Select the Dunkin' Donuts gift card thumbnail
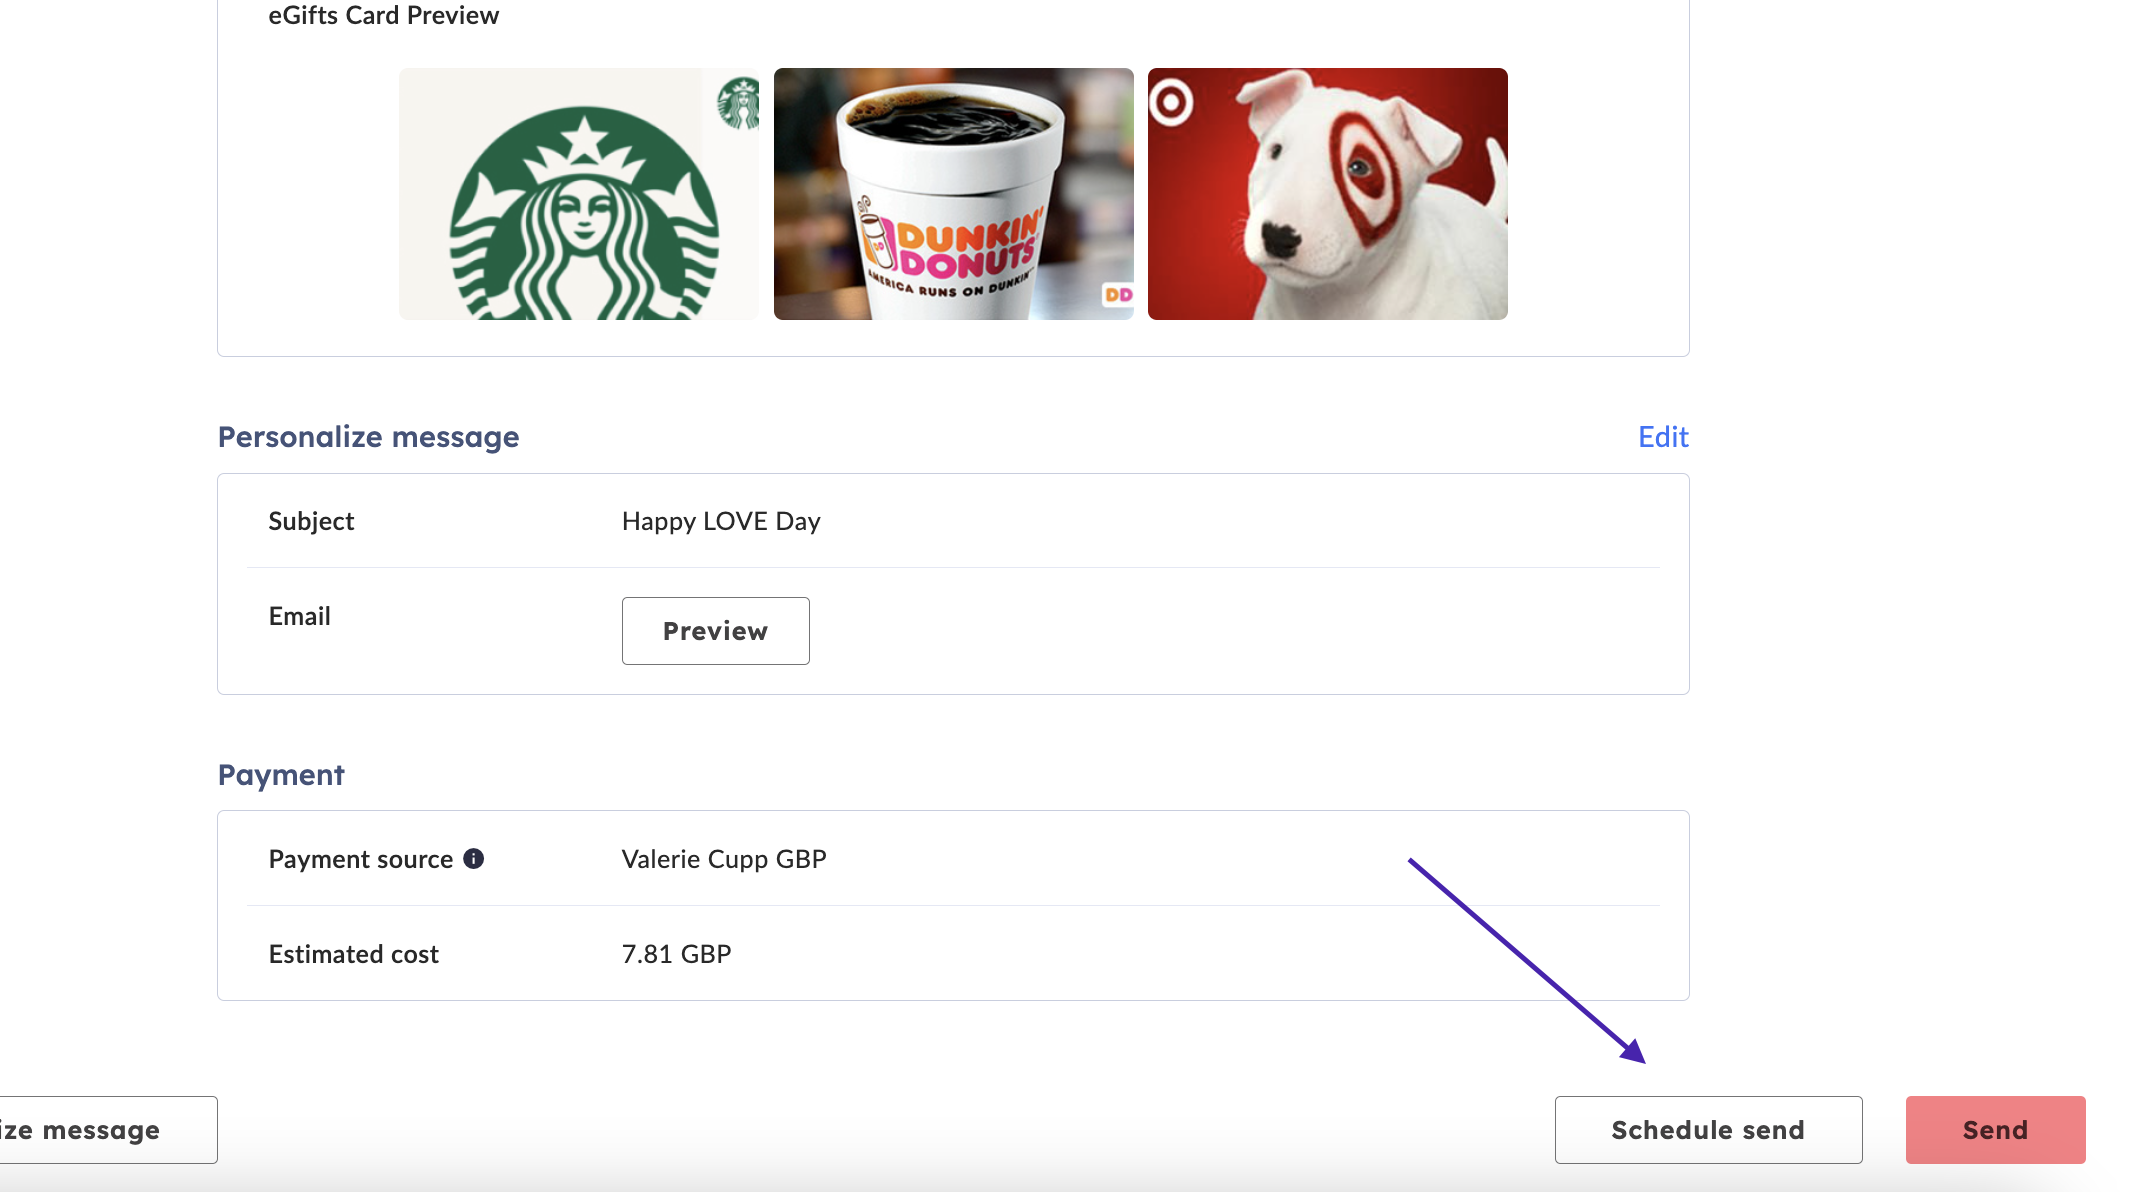Image resolution: width=2132 pixels, height=1192 pixels. pos(954,194)
